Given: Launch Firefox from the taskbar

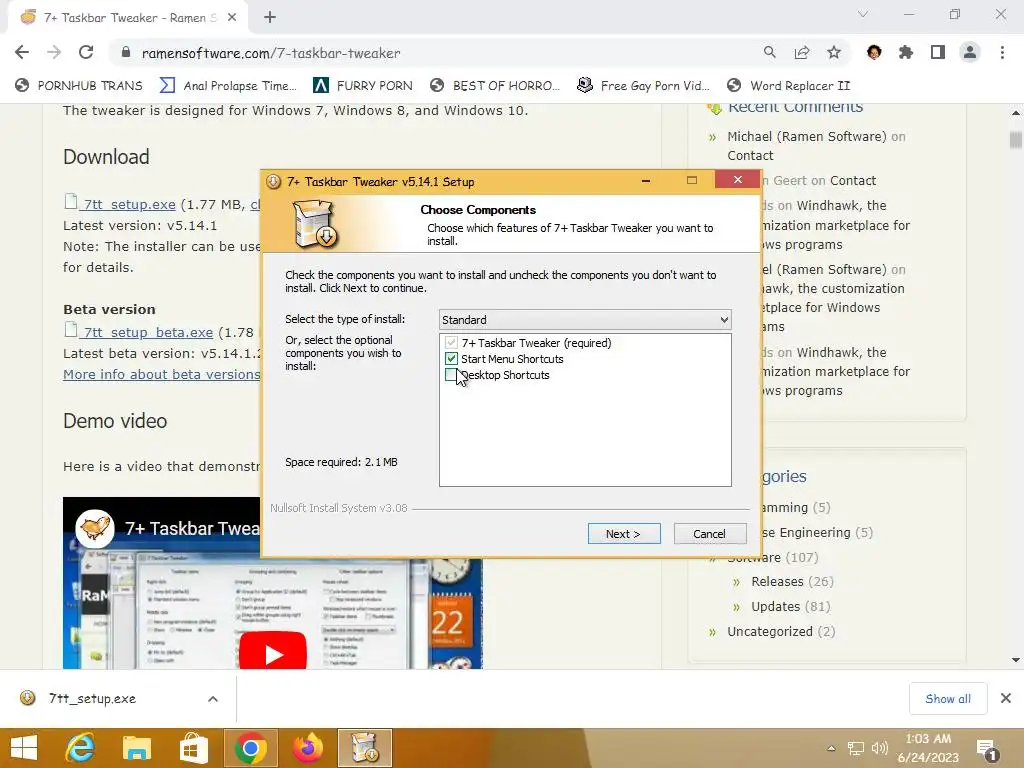Looking at the screenshot, I should pyautogui.click(x=307, y=748).
